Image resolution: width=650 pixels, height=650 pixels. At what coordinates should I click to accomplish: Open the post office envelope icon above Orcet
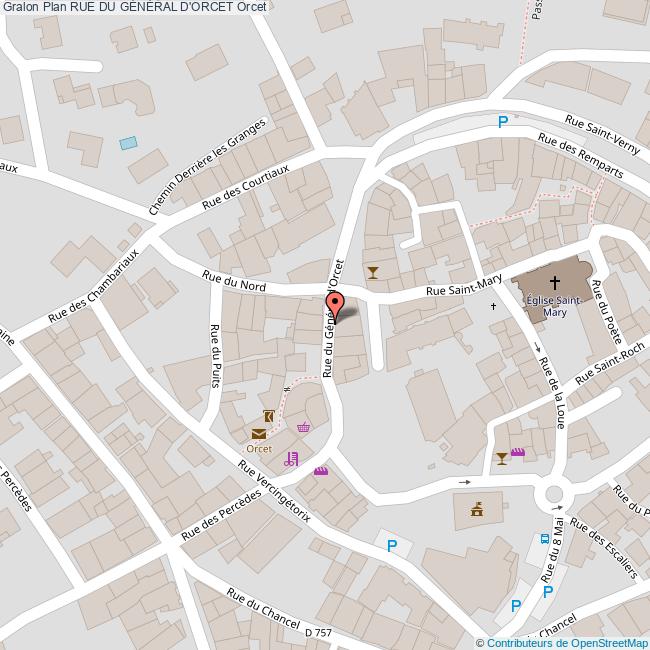click(259, 433)
